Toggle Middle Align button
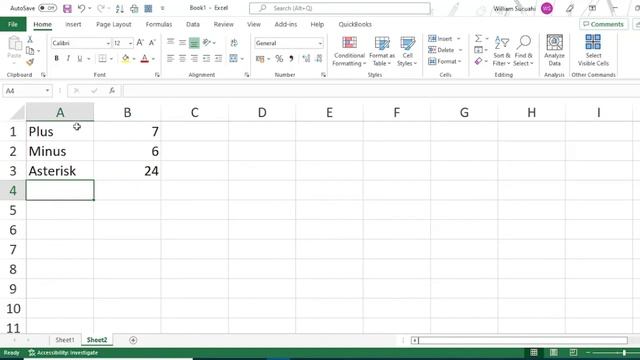Screen dimensions: 640x360 tap(182, 42)
